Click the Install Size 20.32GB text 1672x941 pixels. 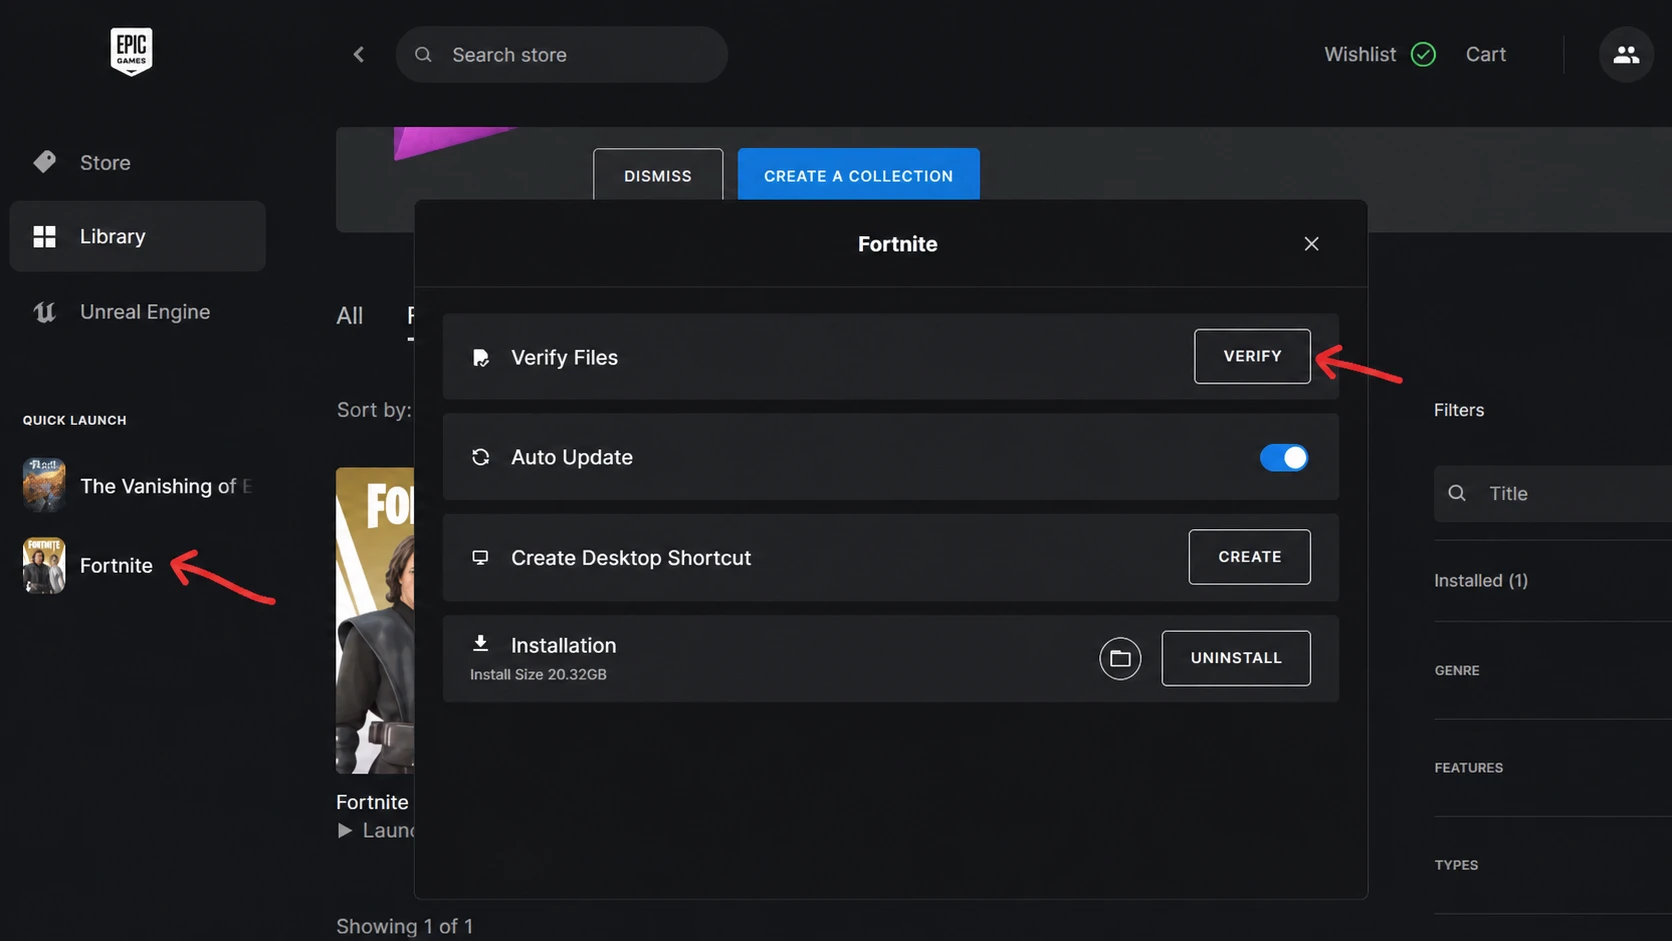[x=538, y=675]
